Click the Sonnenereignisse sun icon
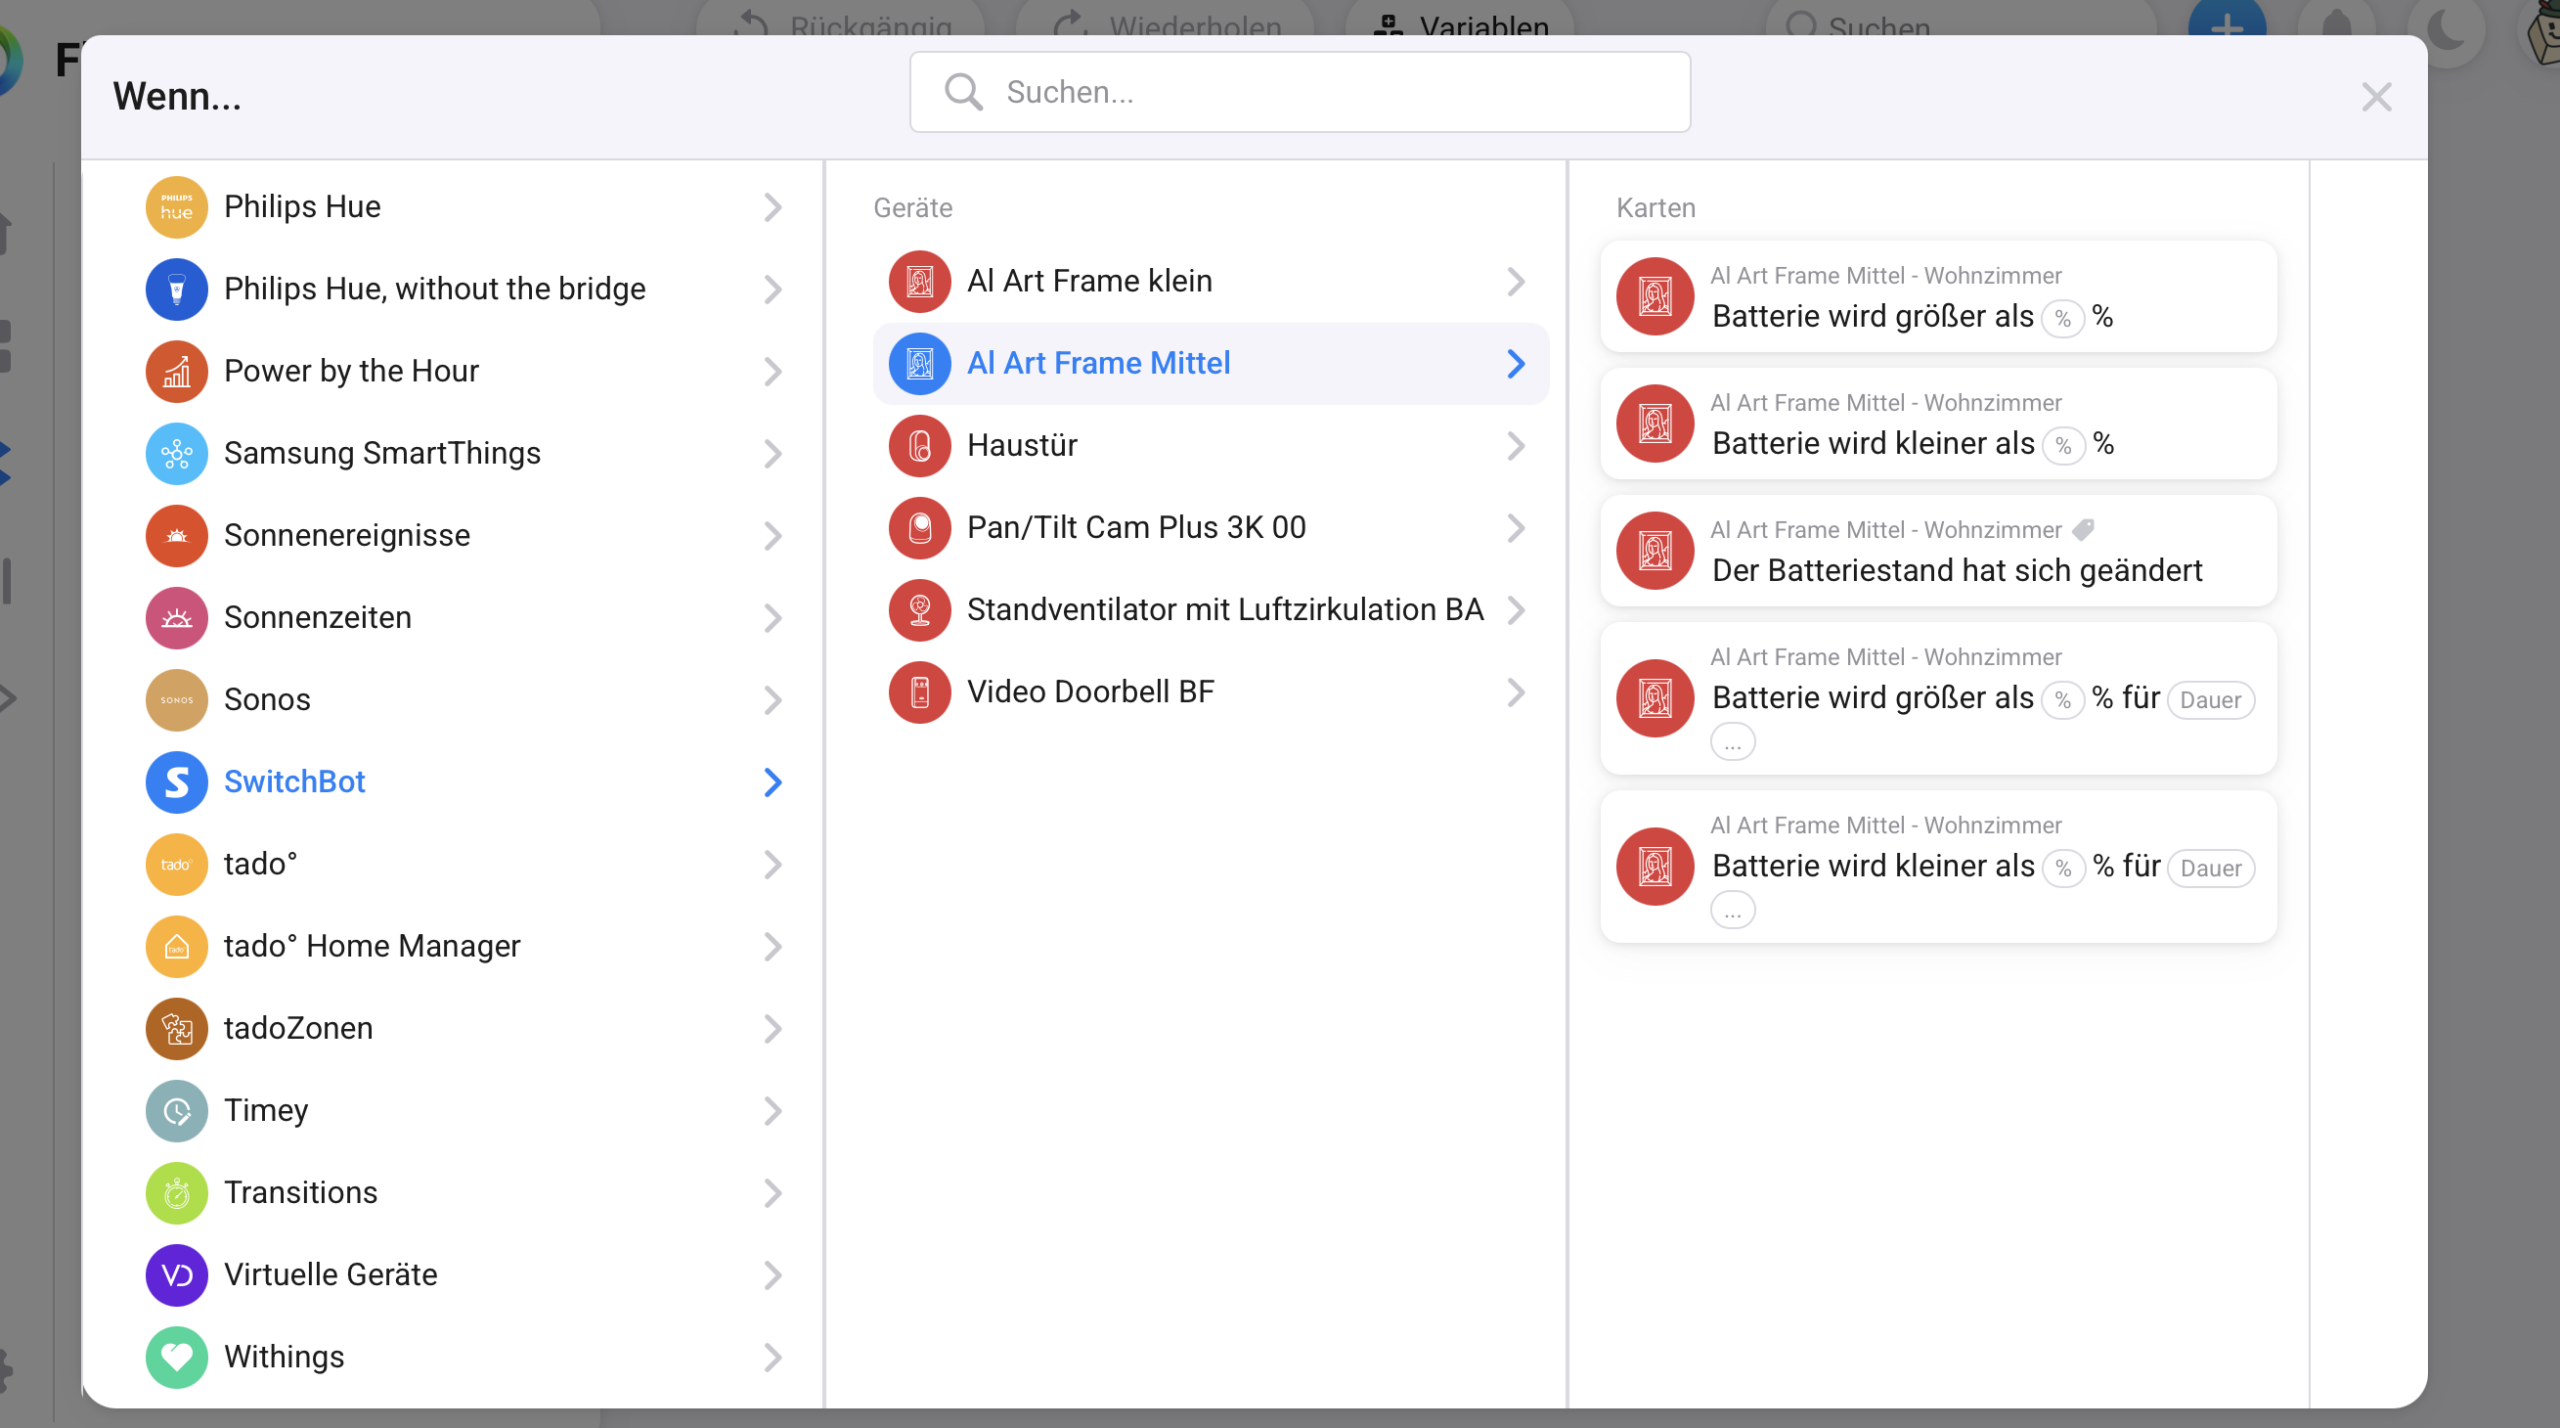 pos(177,535)
